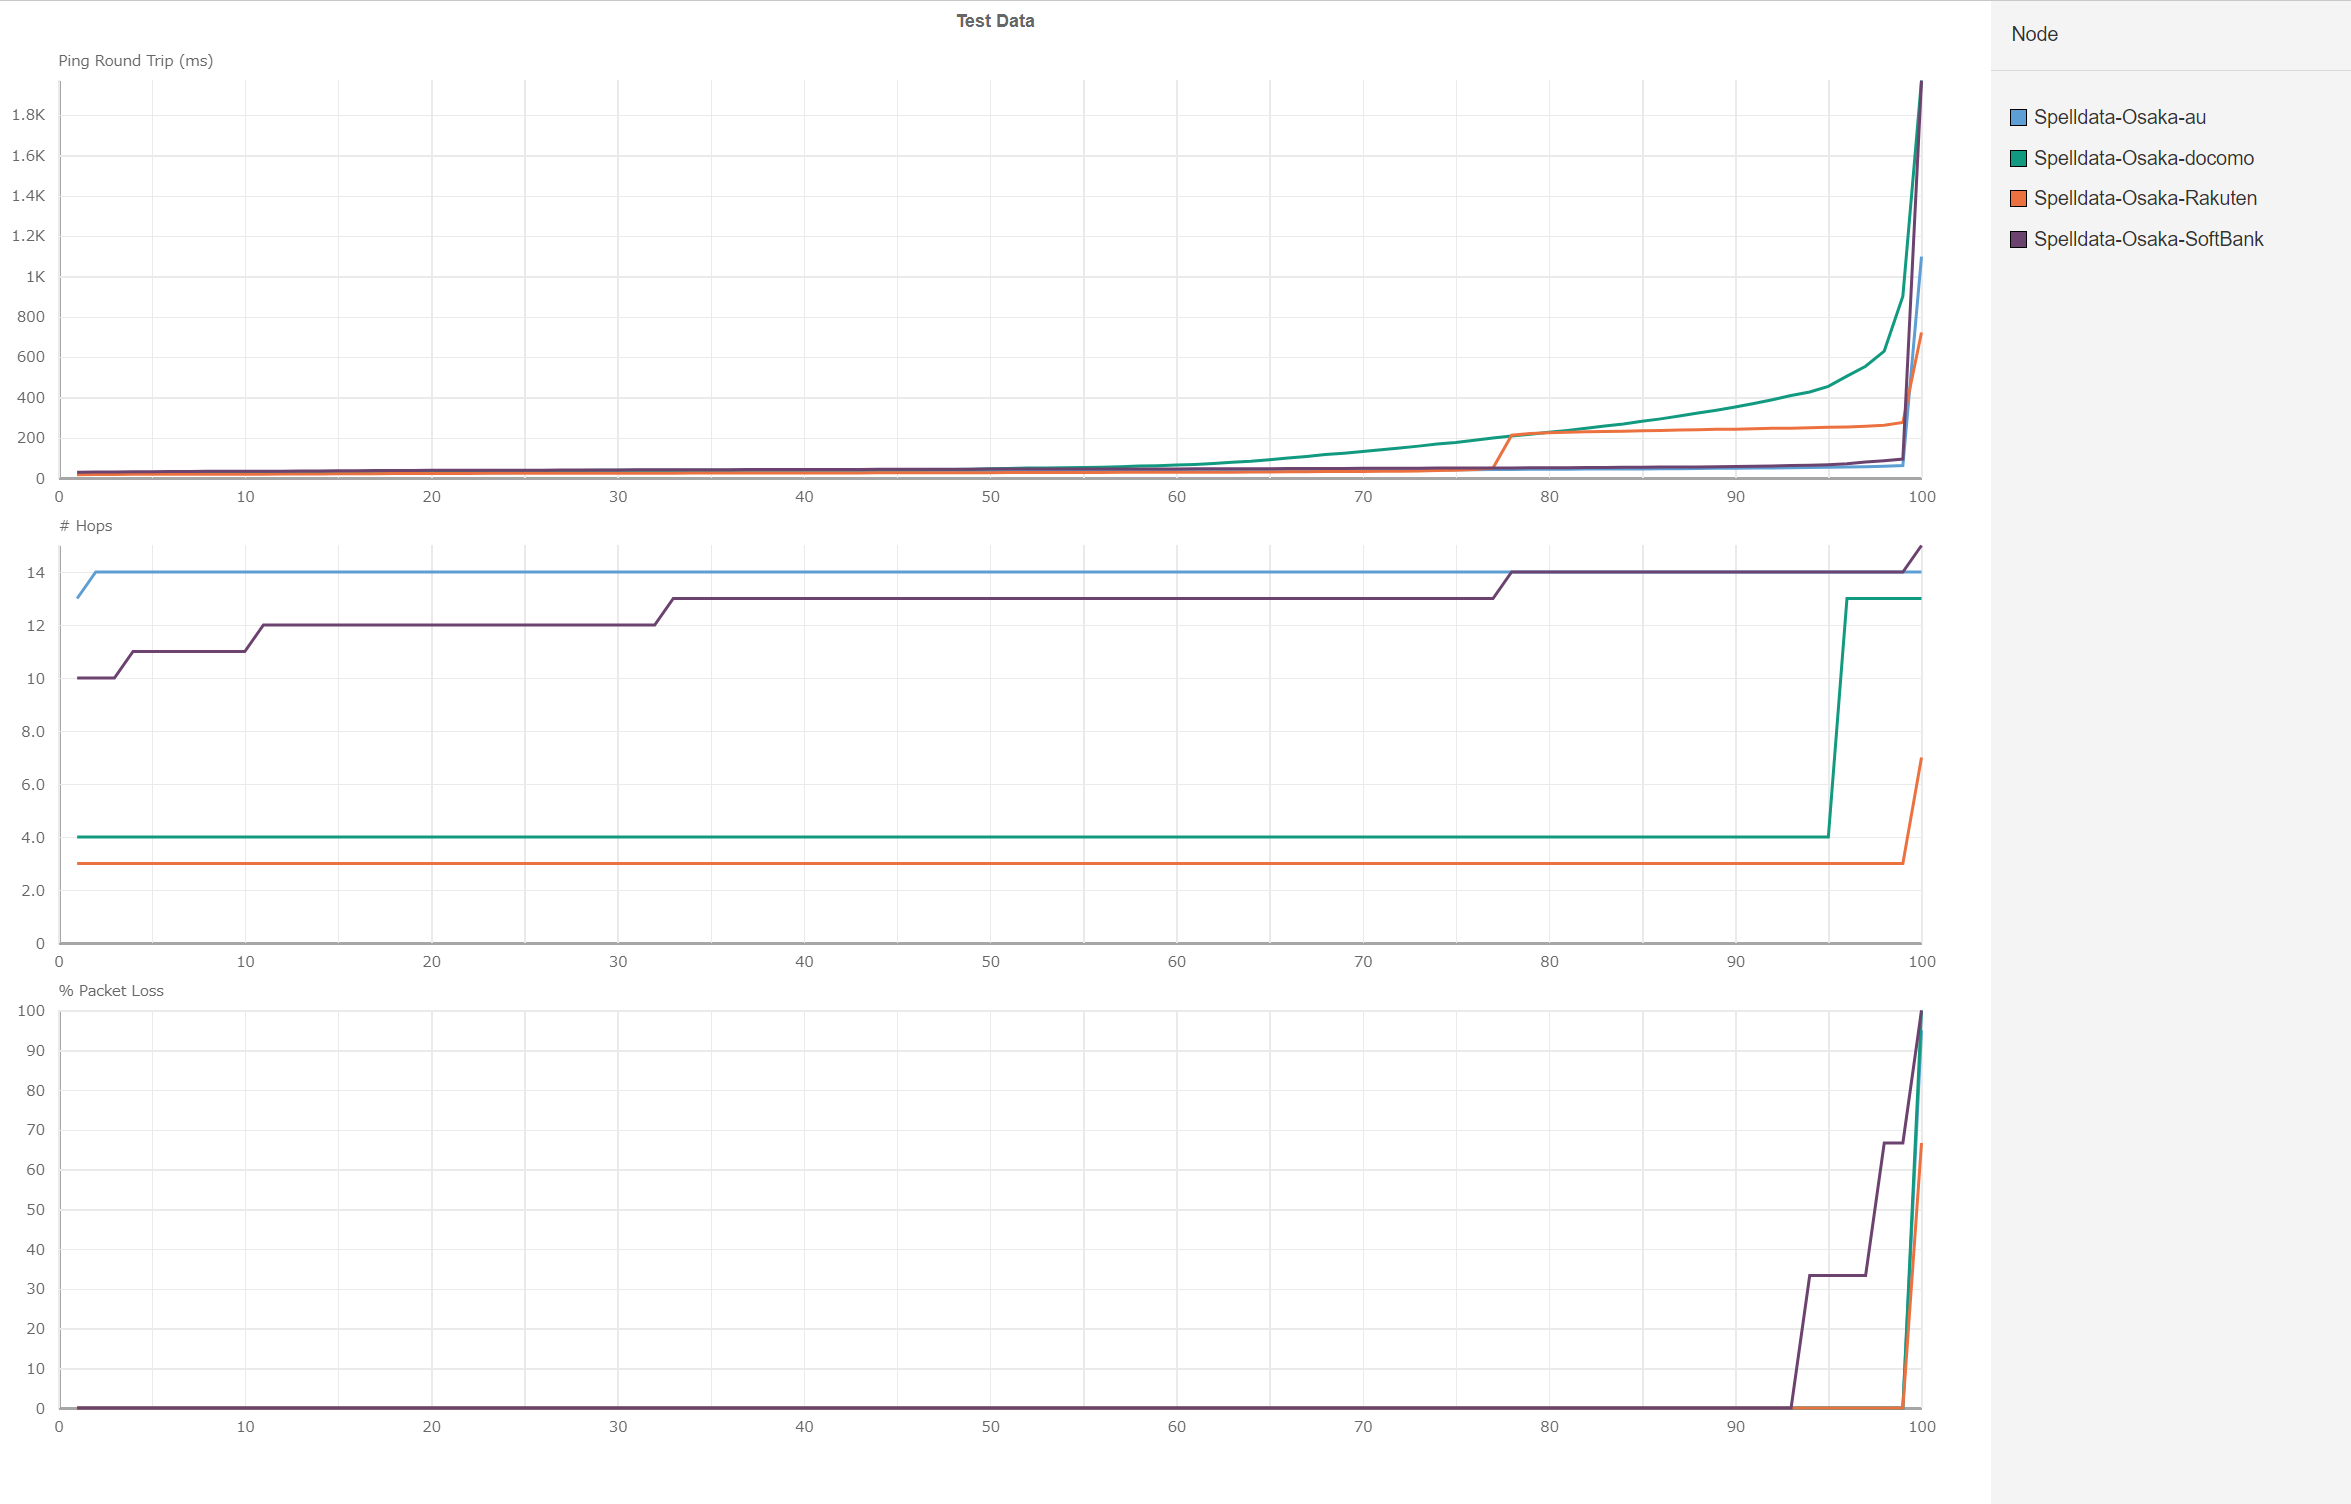2351x1504 pixels.
Task: Click the 1K label on ping chart axis
Action: tap(36, 277)
